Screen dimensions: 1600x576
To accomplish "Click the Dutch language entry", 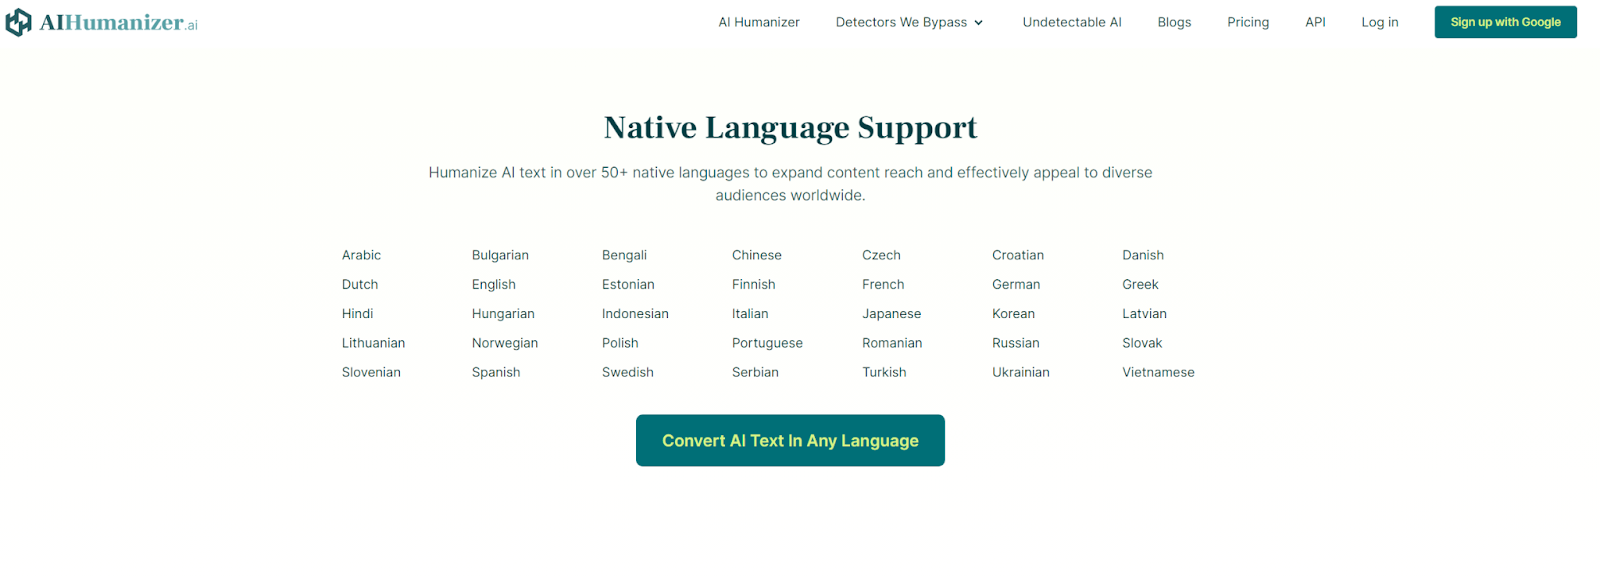I will (x=360, y=284).
